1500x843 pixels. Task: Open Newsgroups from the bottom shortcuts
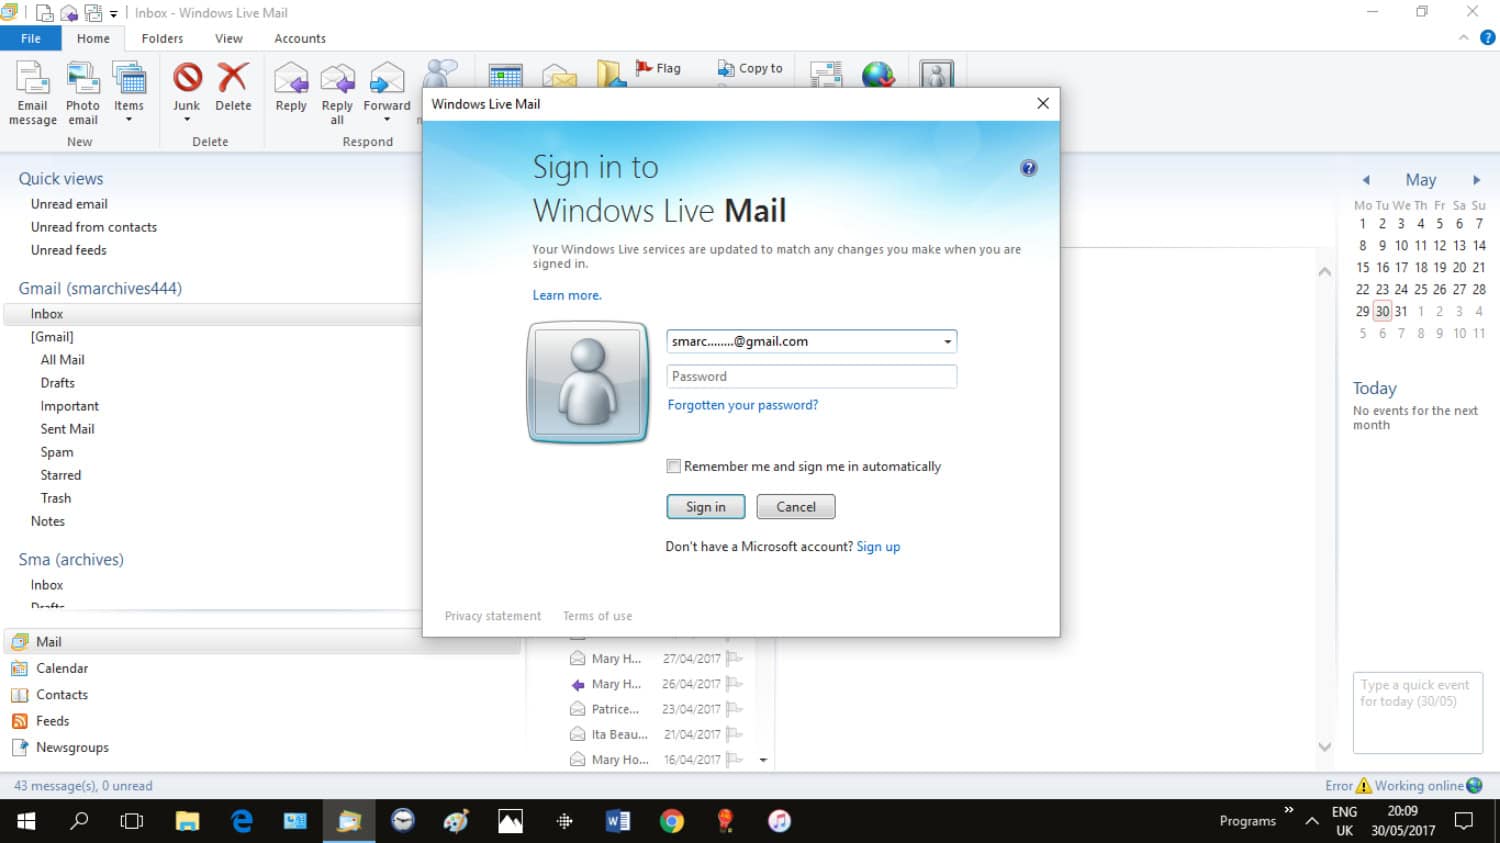click(72, 747)
